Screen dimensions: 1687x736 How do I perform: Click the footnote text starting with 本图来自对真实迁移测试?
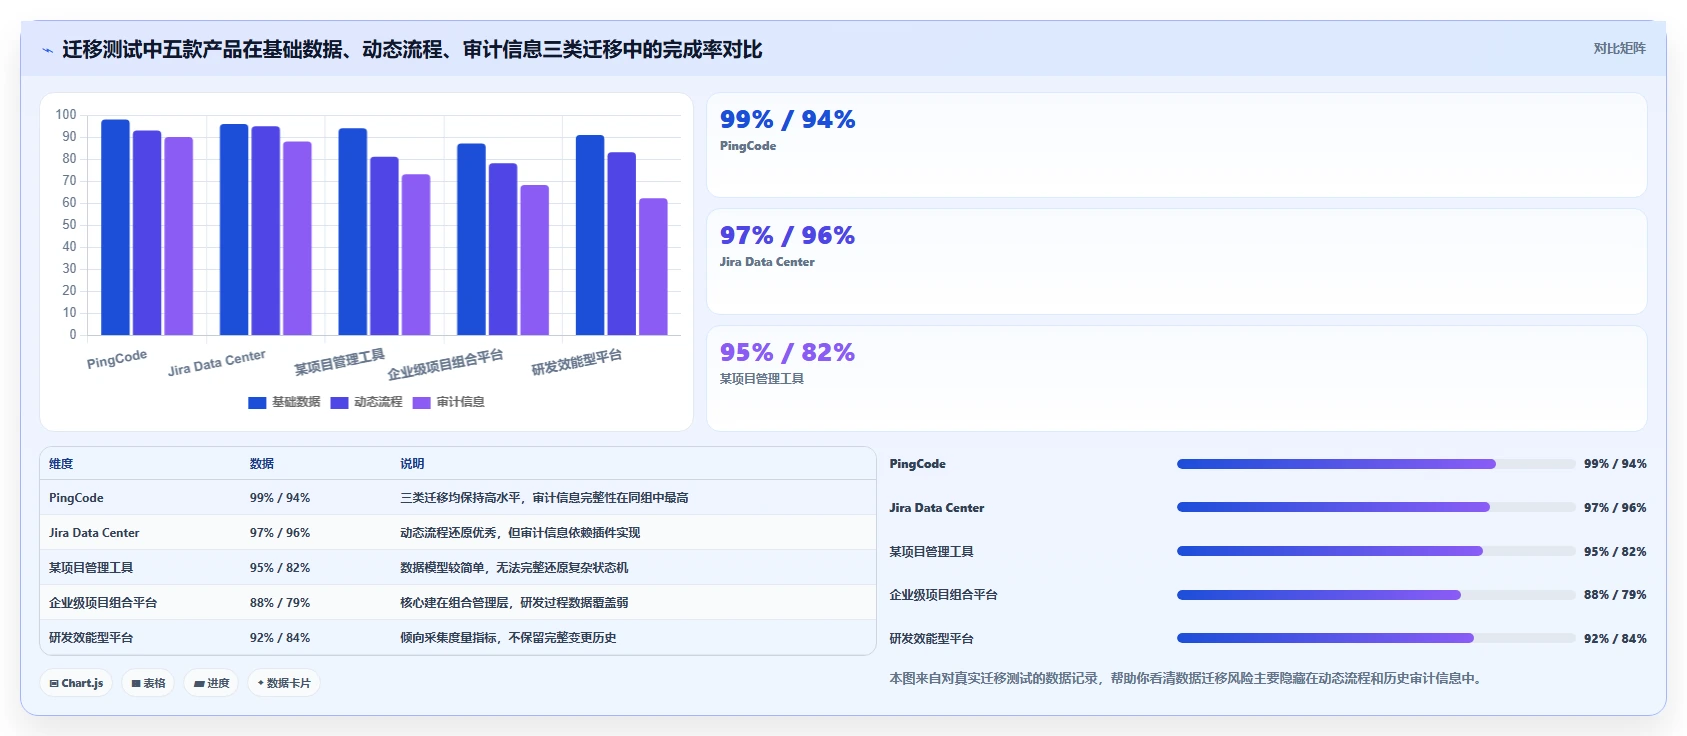1187,678
